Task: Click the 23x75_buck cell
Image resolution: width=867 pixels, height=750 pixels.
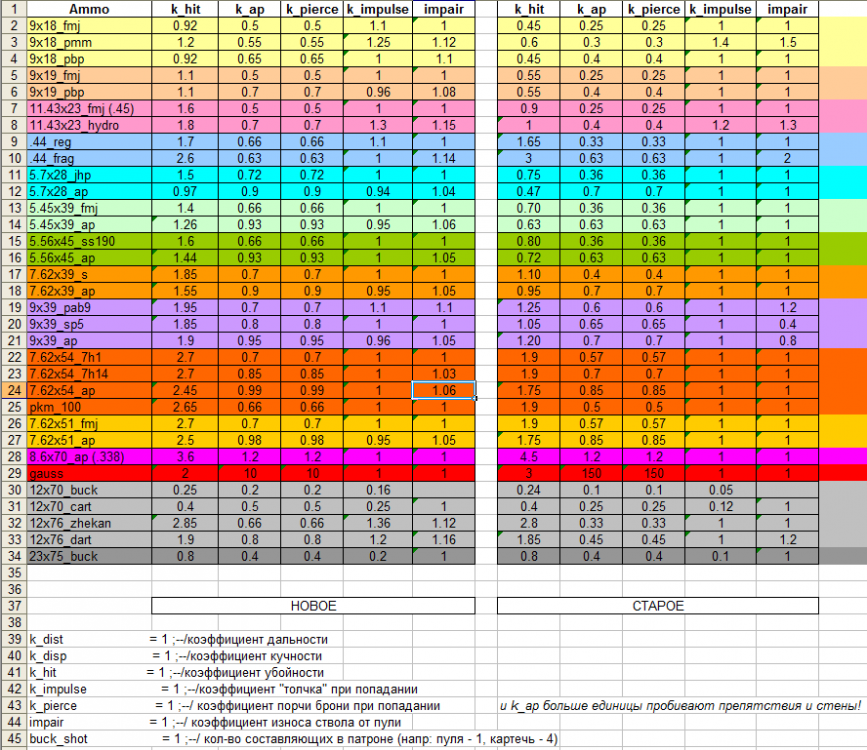Action: pyautogui.click(x=89, y=556)
